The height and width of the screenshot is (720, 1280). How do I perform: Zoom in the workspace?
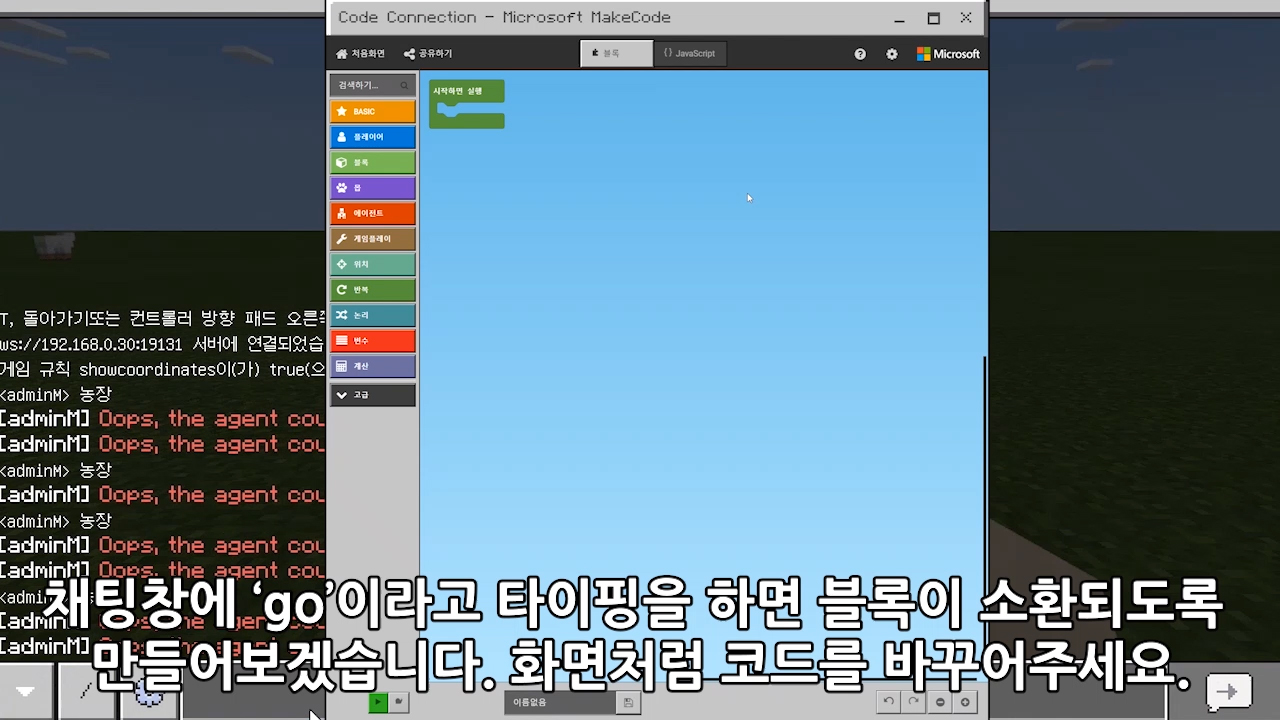tap(965, 703)
